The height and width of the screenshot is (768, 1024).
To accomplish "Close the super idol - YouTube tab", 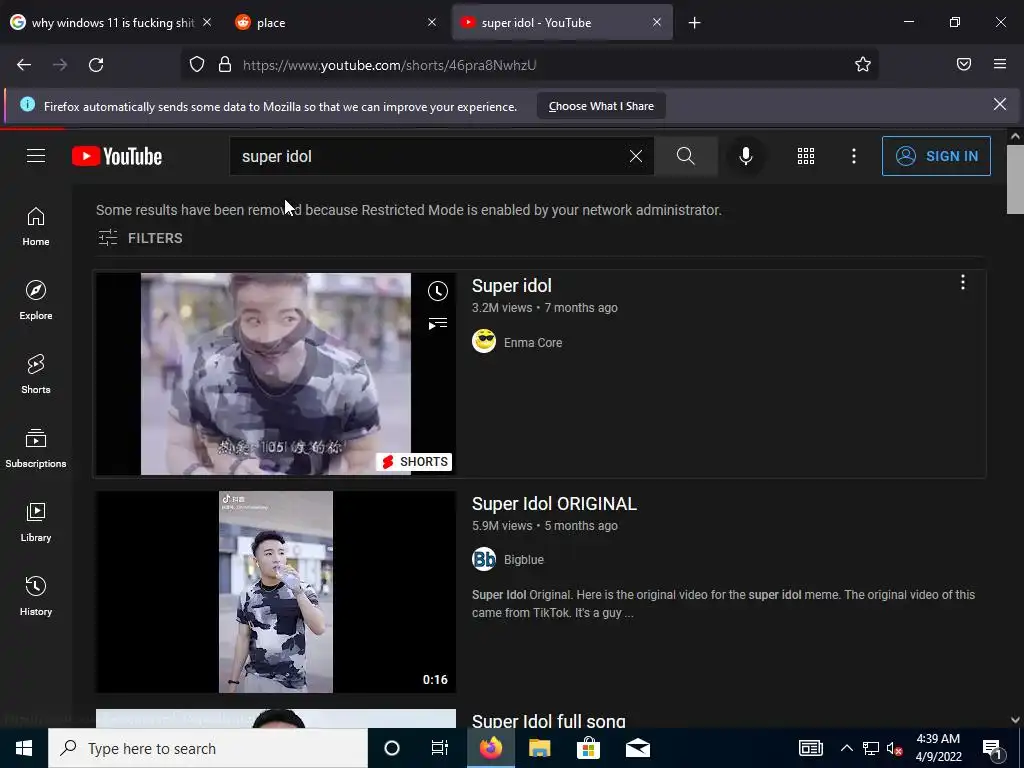I will point(657,22).
